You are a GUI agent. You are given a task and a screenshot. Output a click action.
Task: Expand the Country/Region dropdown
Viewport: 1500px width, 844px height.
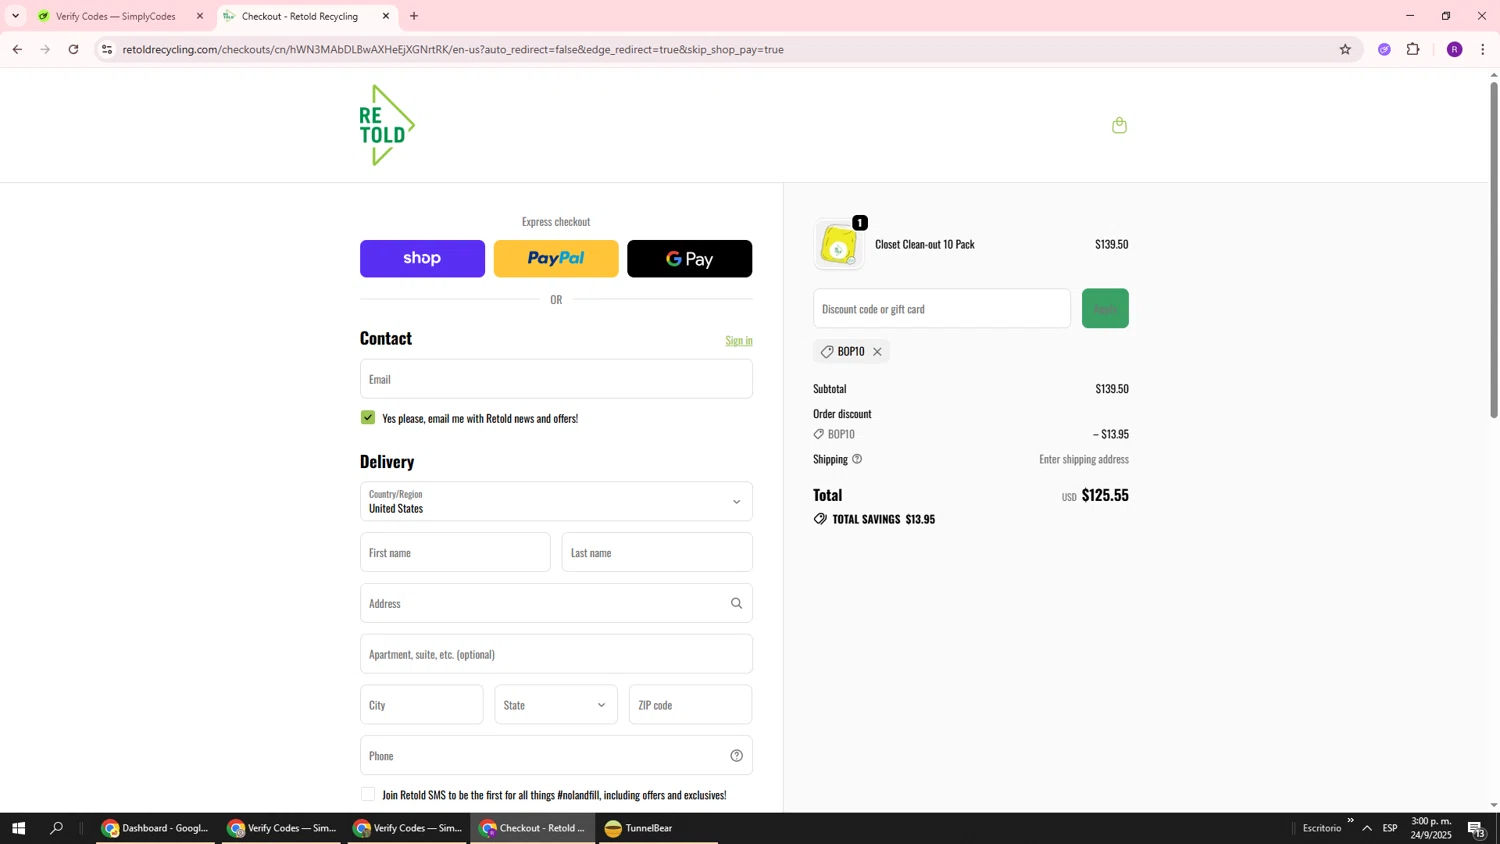click(556, 502)
